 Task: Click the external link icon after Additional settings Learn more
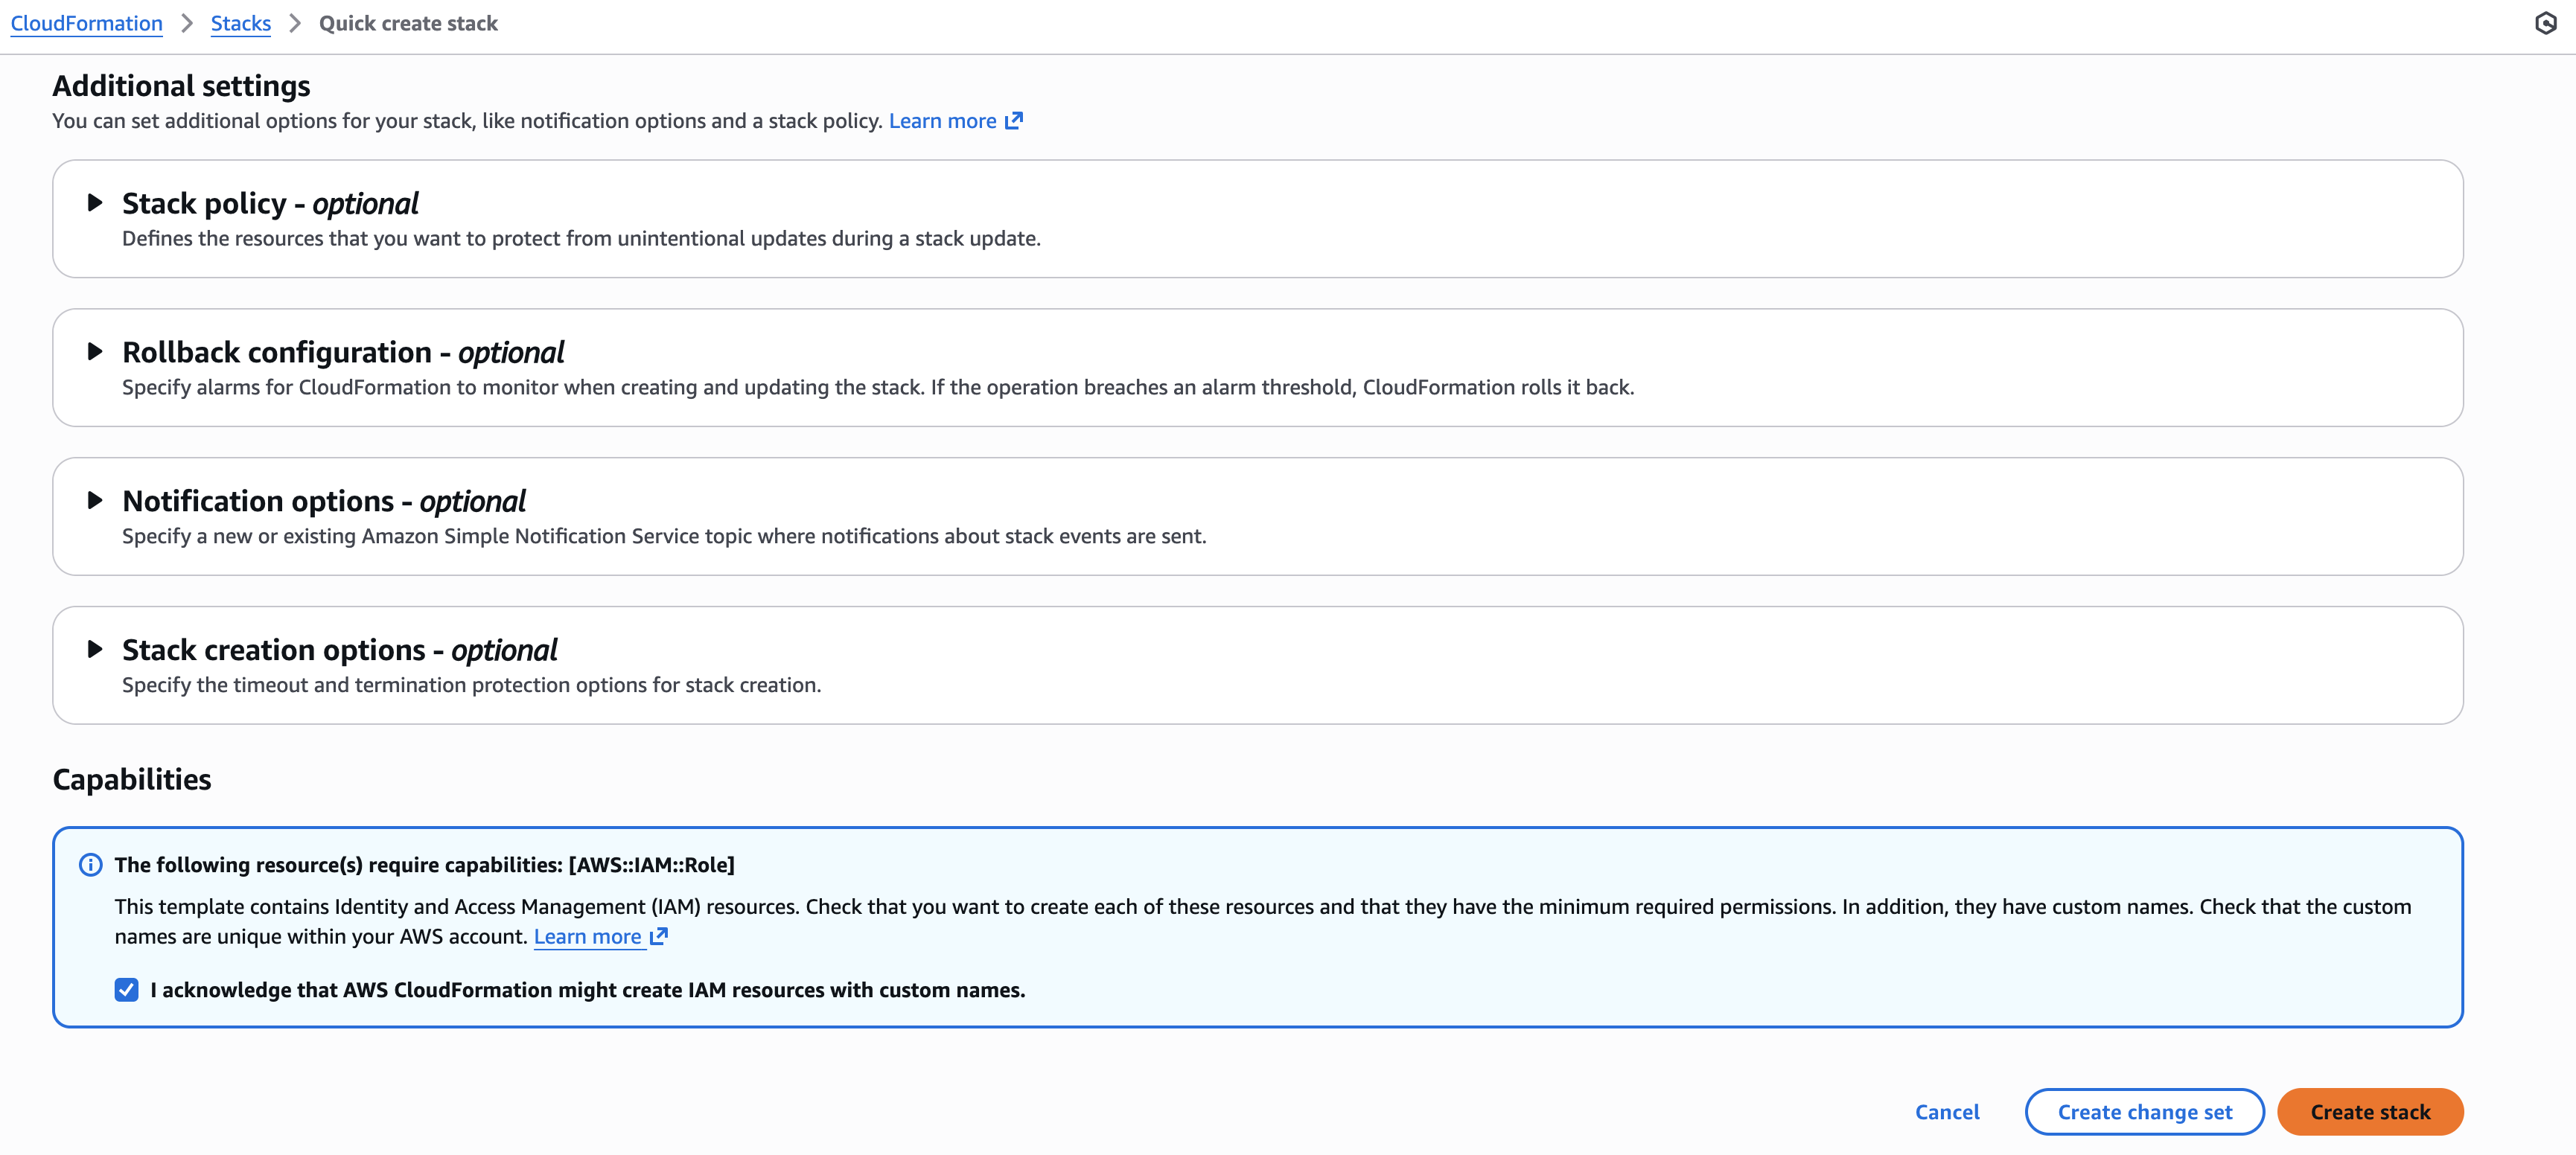[x=1014, y=120]
